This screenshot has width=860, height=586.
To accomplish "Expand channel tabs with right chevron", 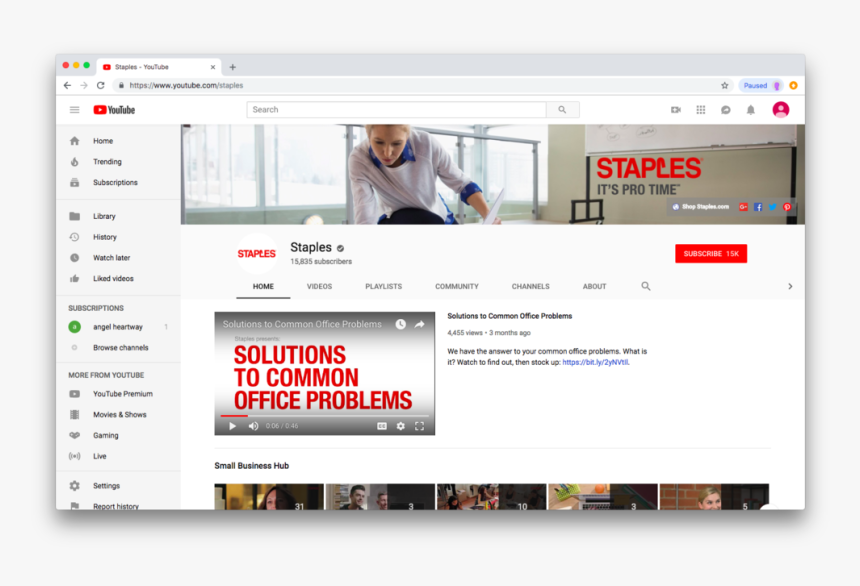I will click(790, 286).
